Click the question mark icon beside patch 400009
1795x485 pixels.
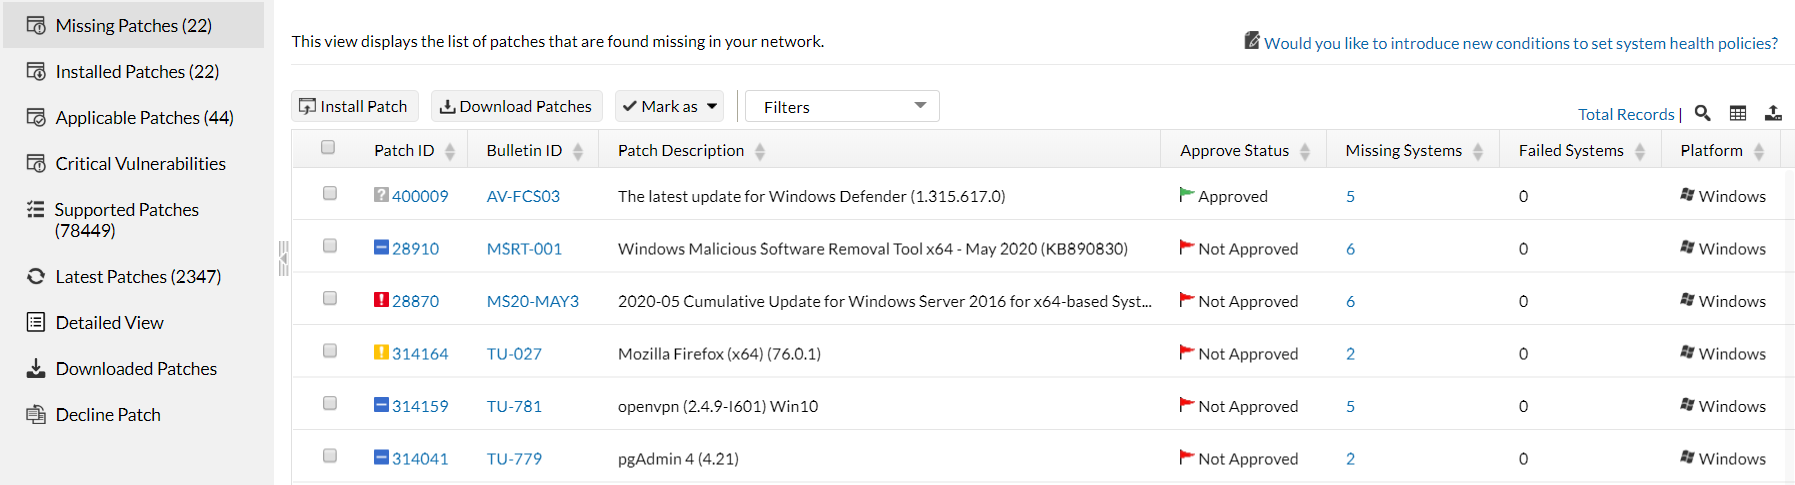[x=381, y=195]
